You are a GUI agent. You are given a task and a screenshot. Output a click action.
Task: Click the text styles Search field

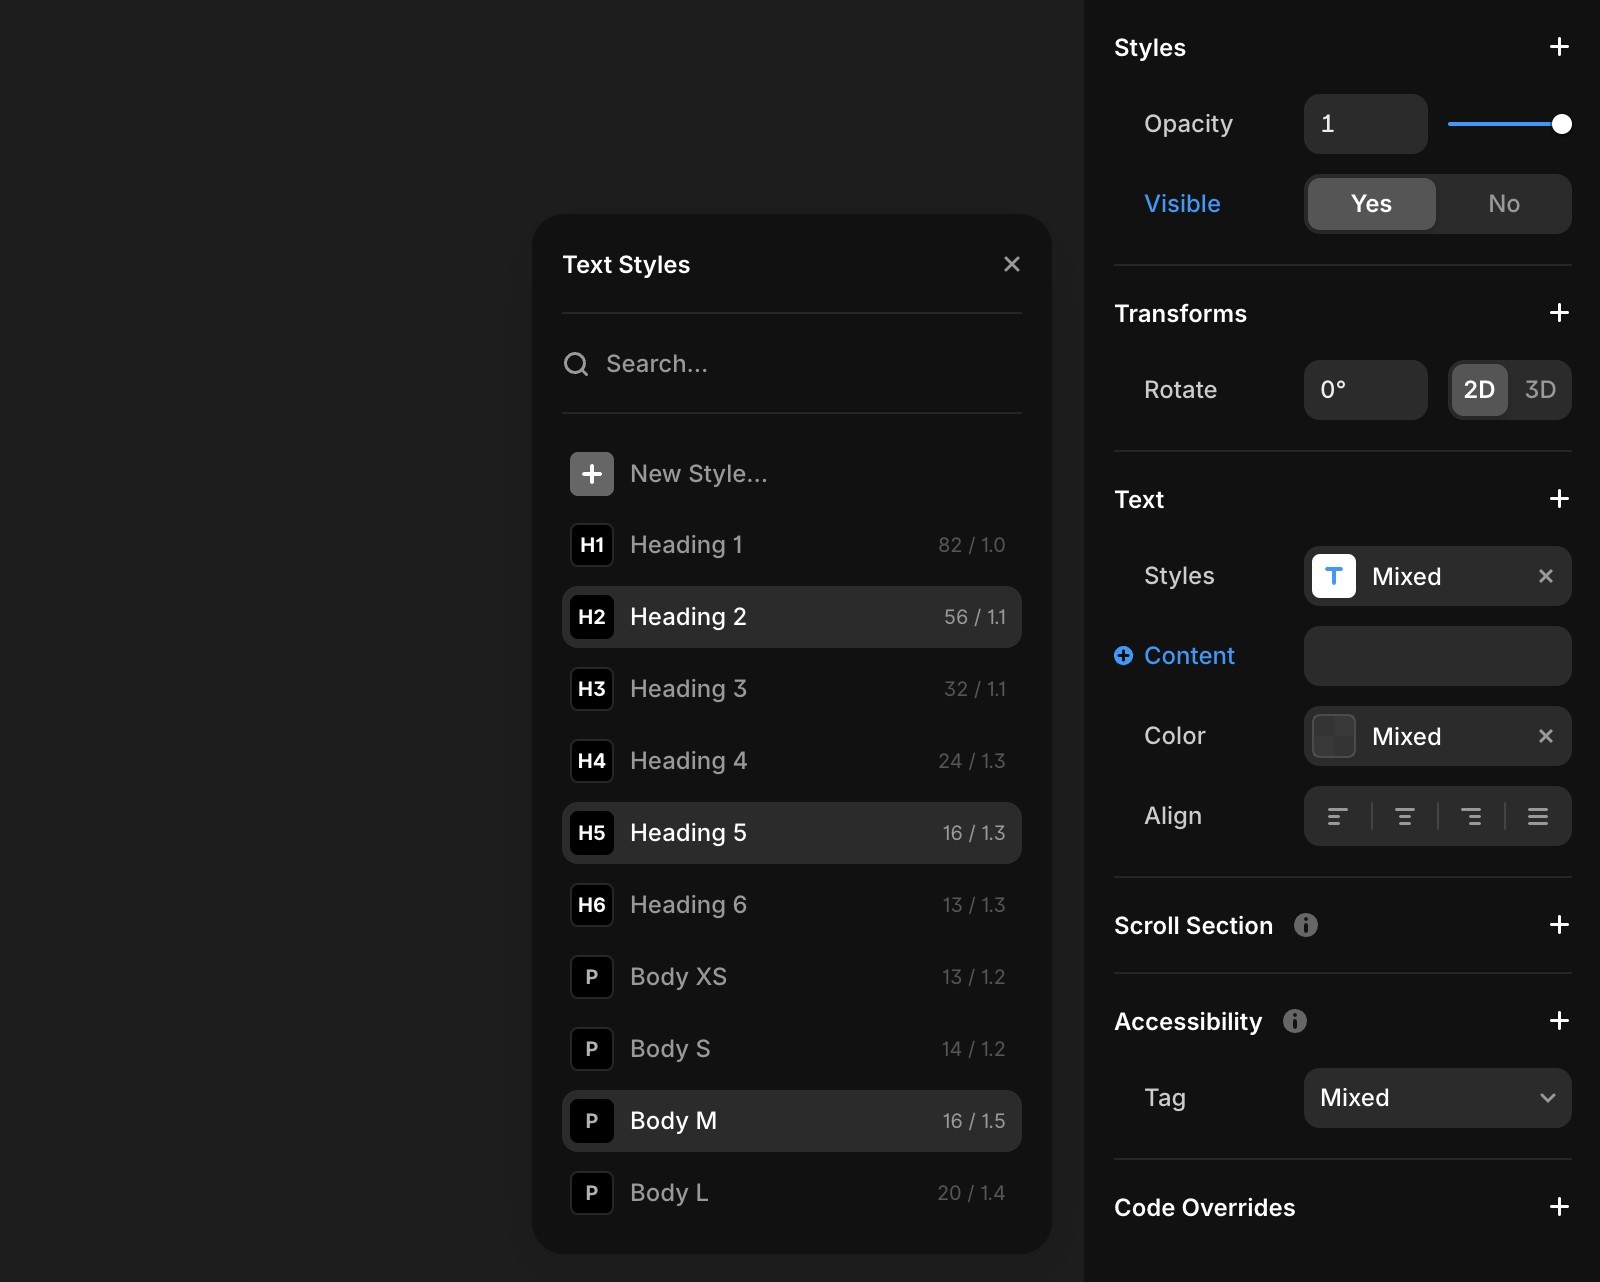click(792, 364)
